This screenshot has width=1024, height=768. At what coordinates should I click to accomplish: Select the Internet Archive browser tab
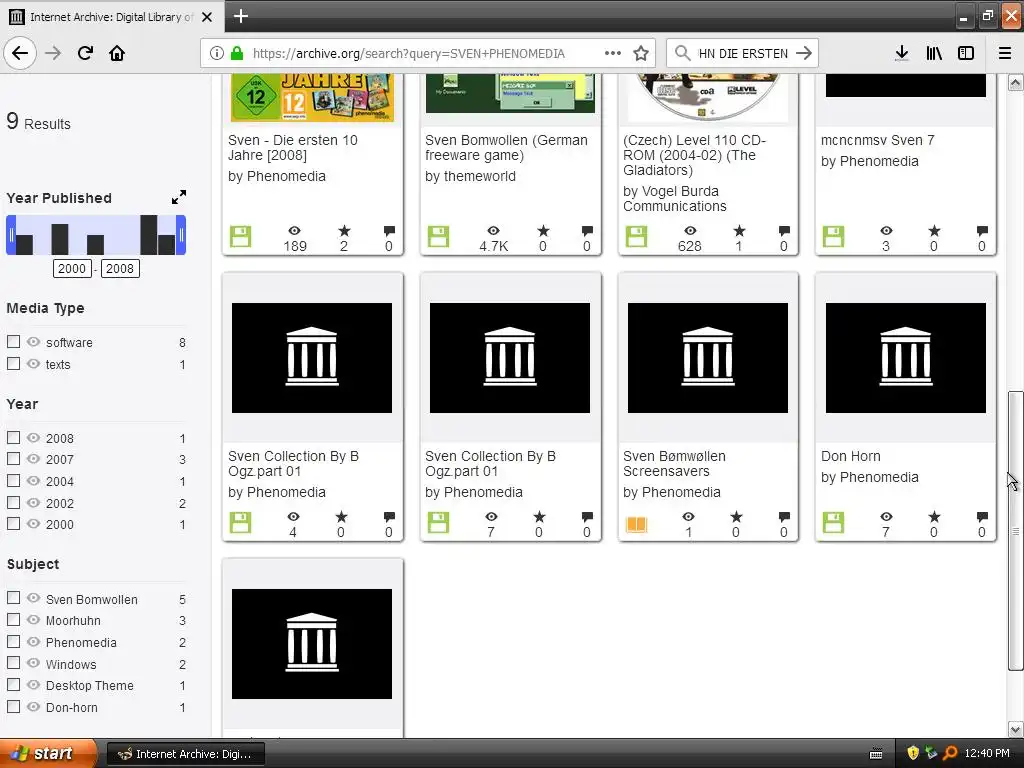point(112,17)
